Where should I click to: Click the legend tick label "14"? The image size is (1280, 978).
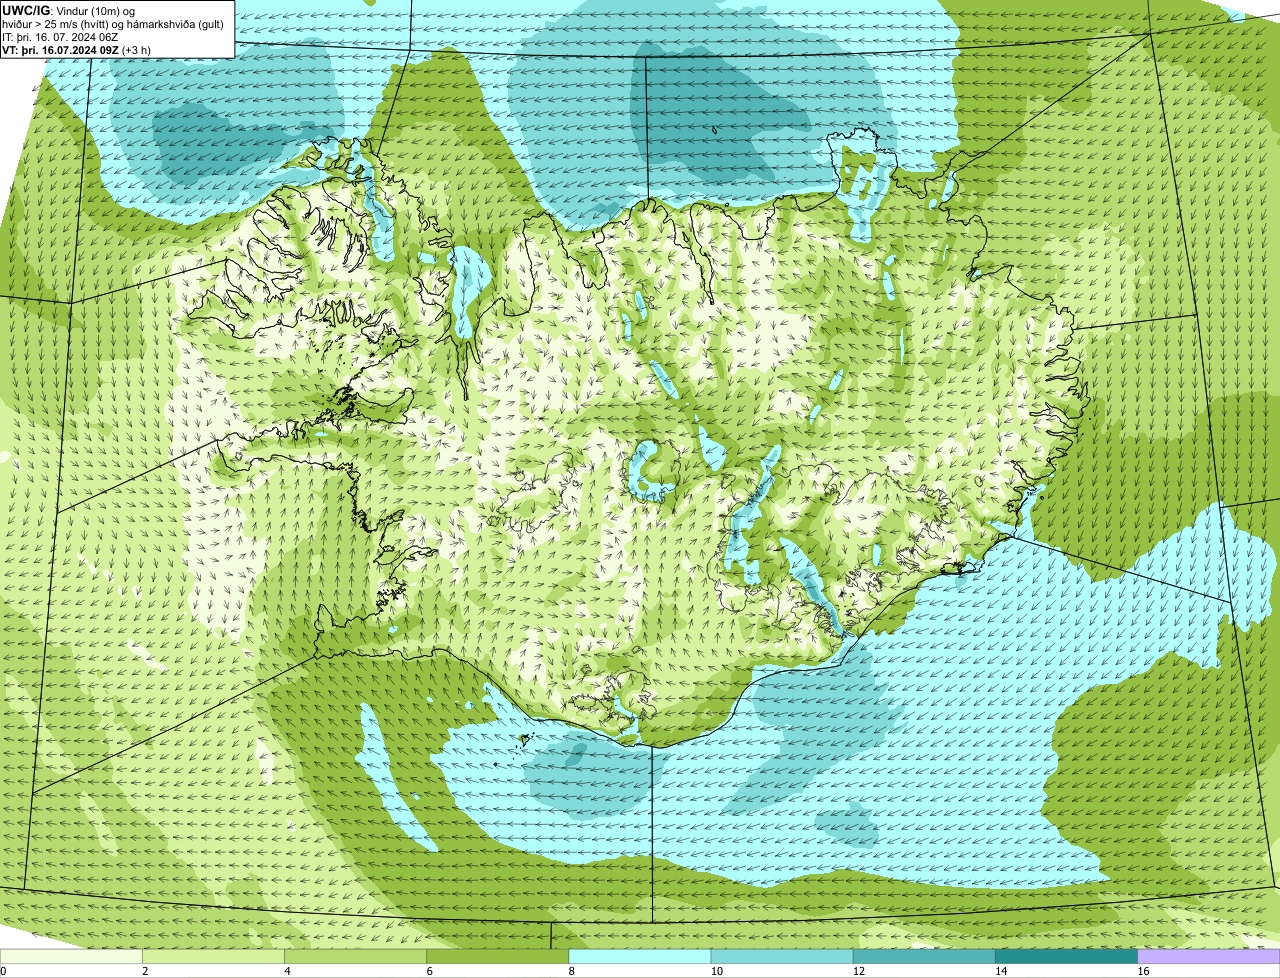[x=1000, y=971]
